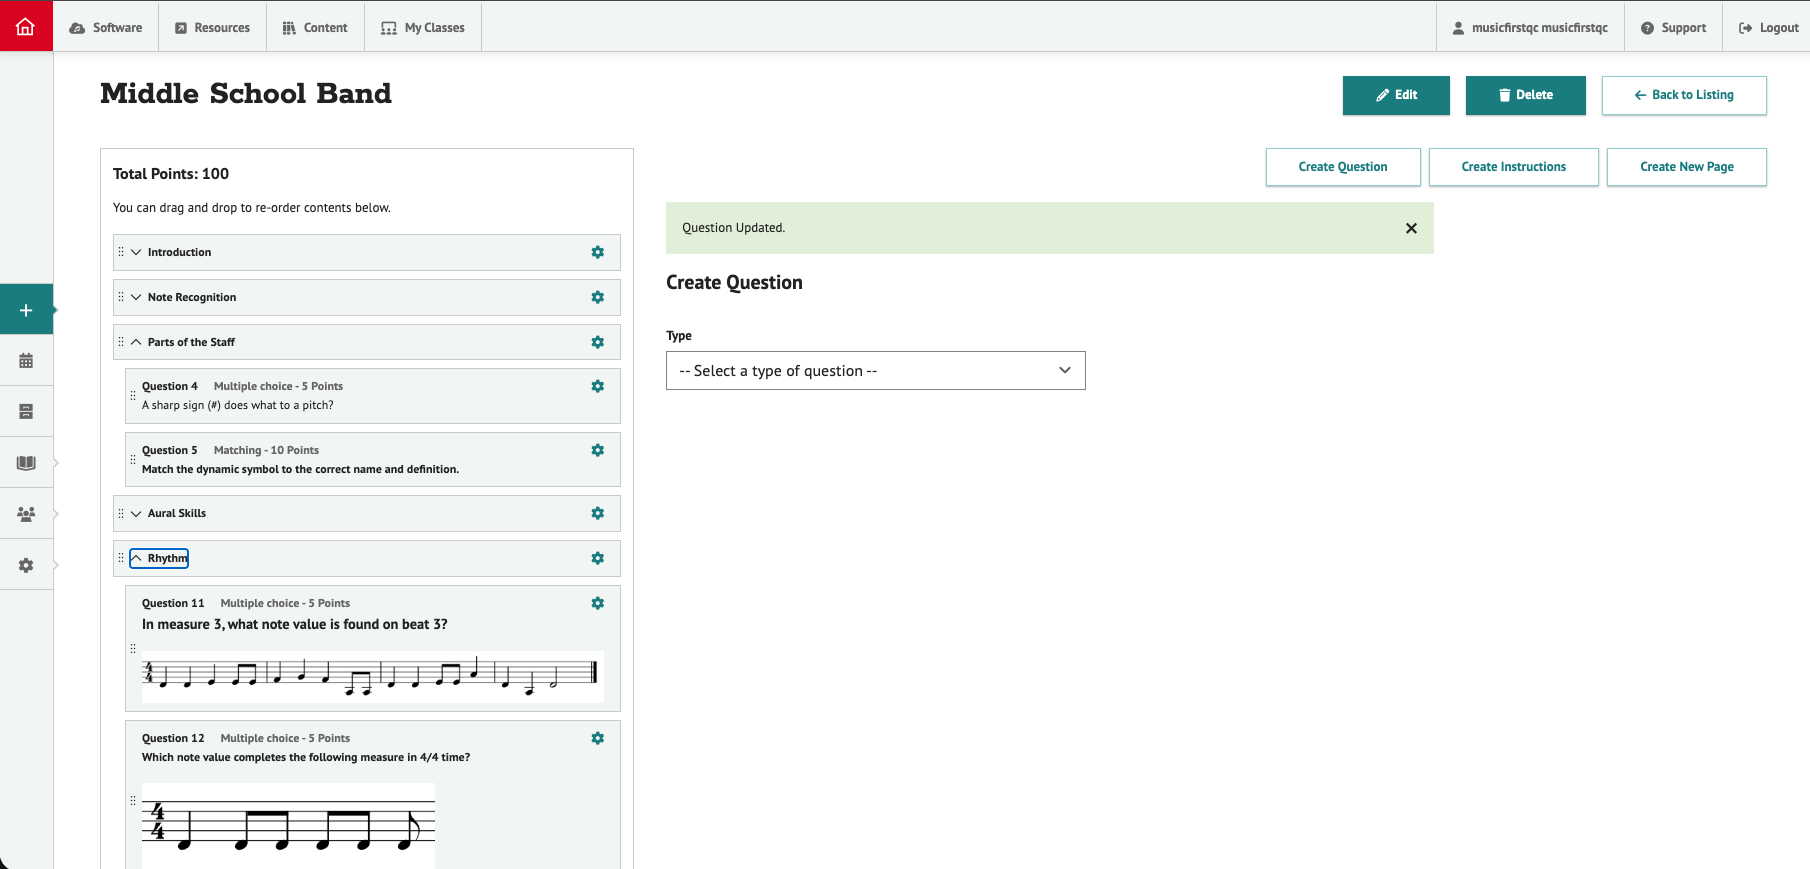Image resolution: width=1810 pixels, height=869 pixels.
Task: Expand the book sidebar submenu arrow
Action: click(x=56, y=463)
